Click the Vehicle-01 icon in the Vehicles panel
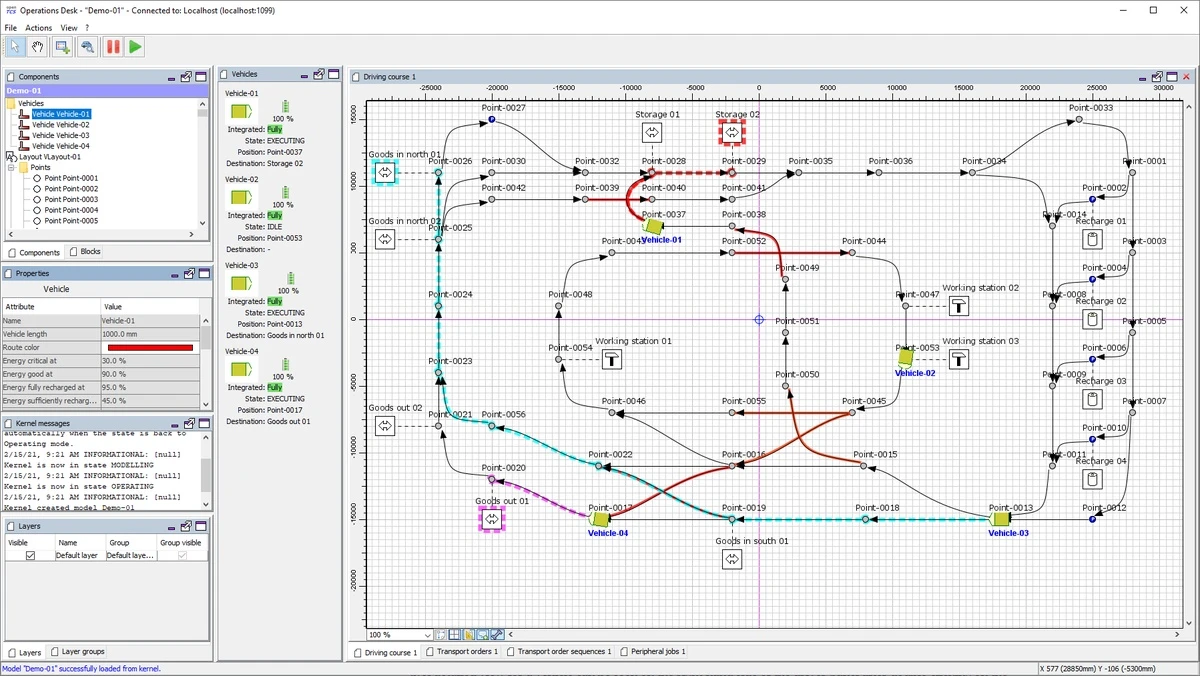The width and height of the screenshot is (1200, 676). click(x=243, y=111)
